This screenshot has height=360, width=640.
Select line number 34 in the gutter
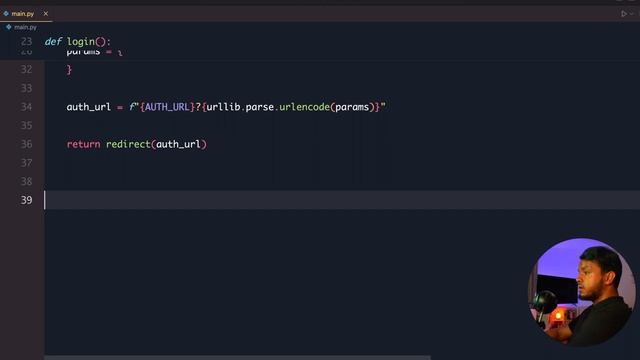point(26,107)
